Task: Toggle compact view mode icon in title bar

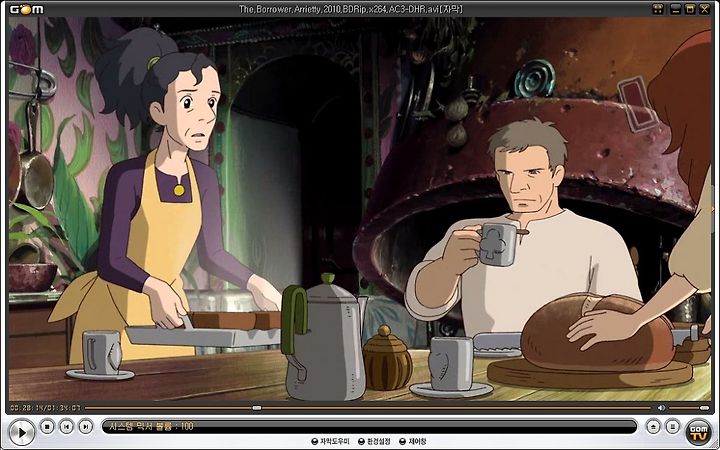Action: [x=658, y=9]
